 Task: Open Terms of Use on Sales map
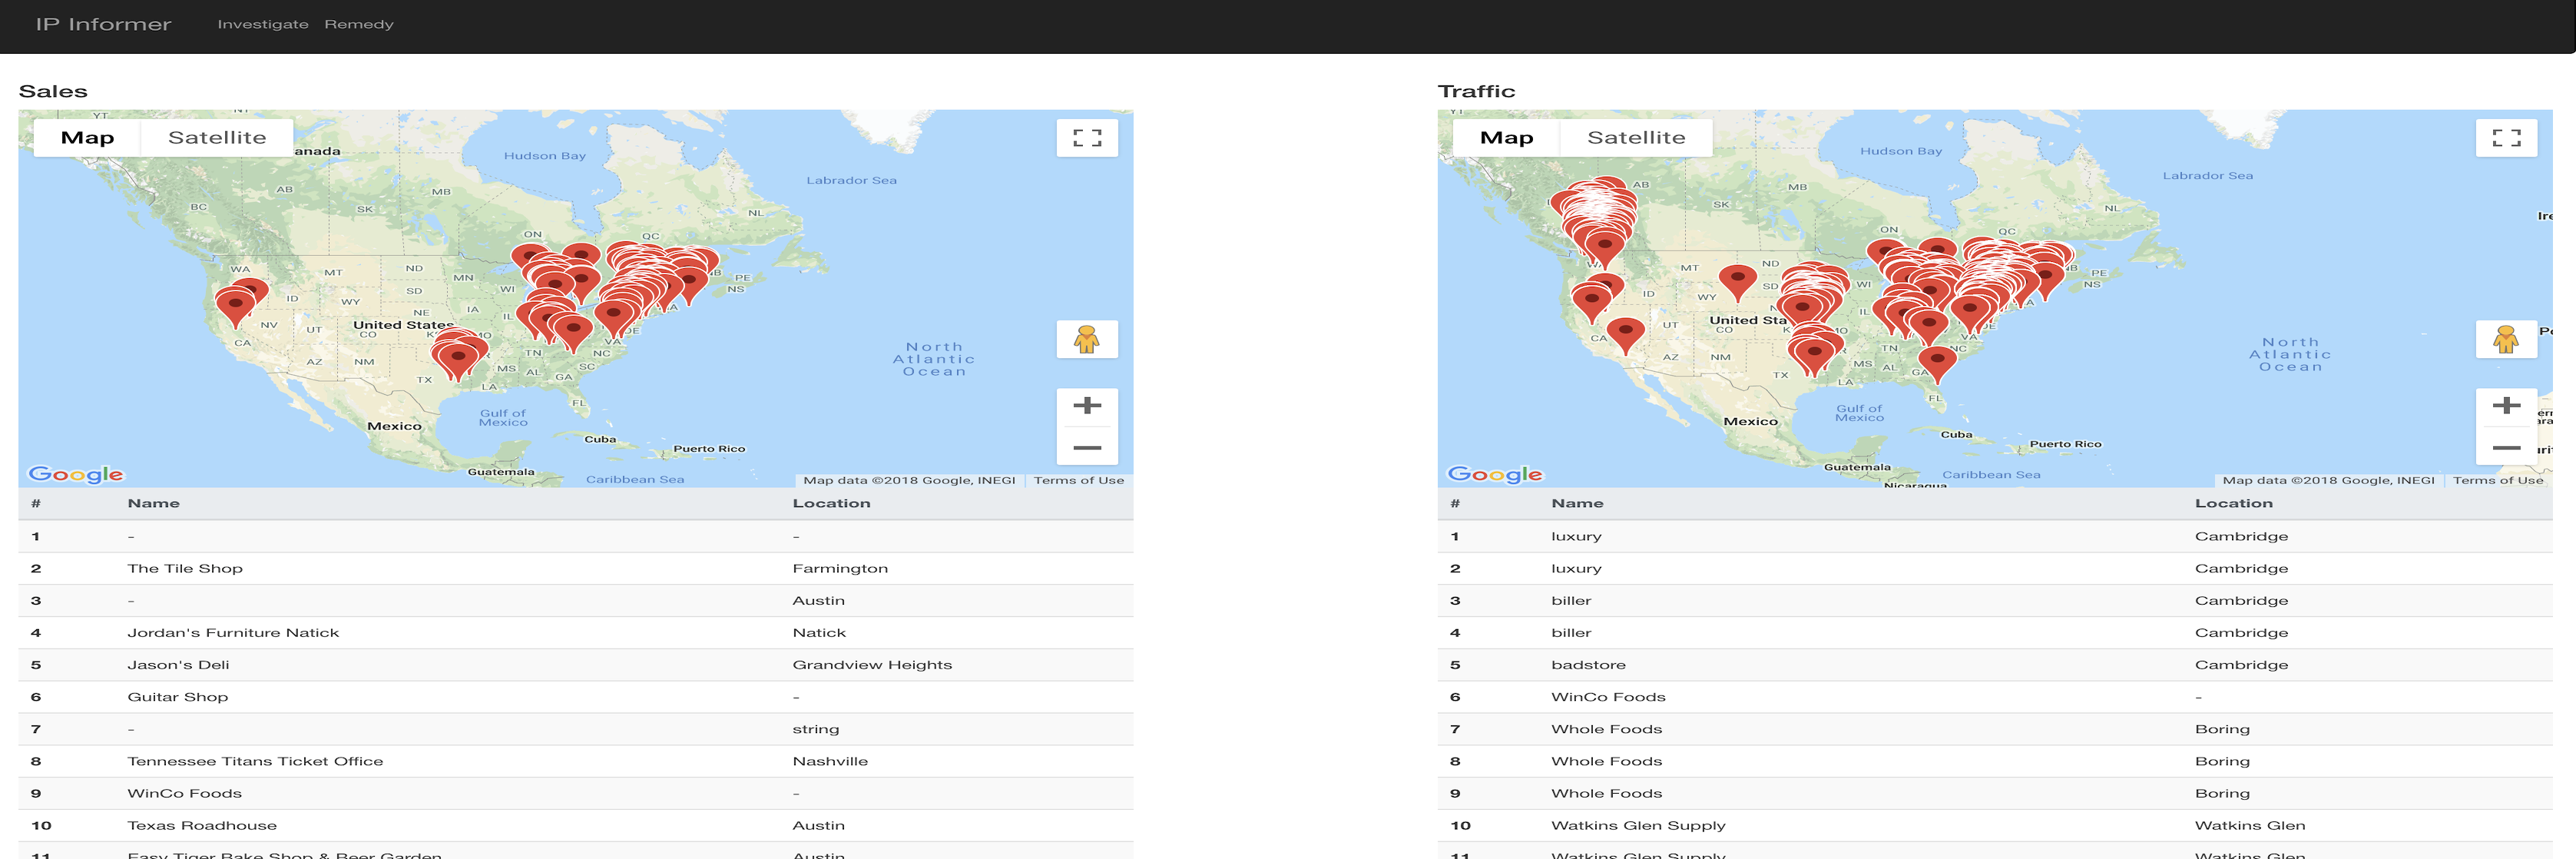point(1078,481)
